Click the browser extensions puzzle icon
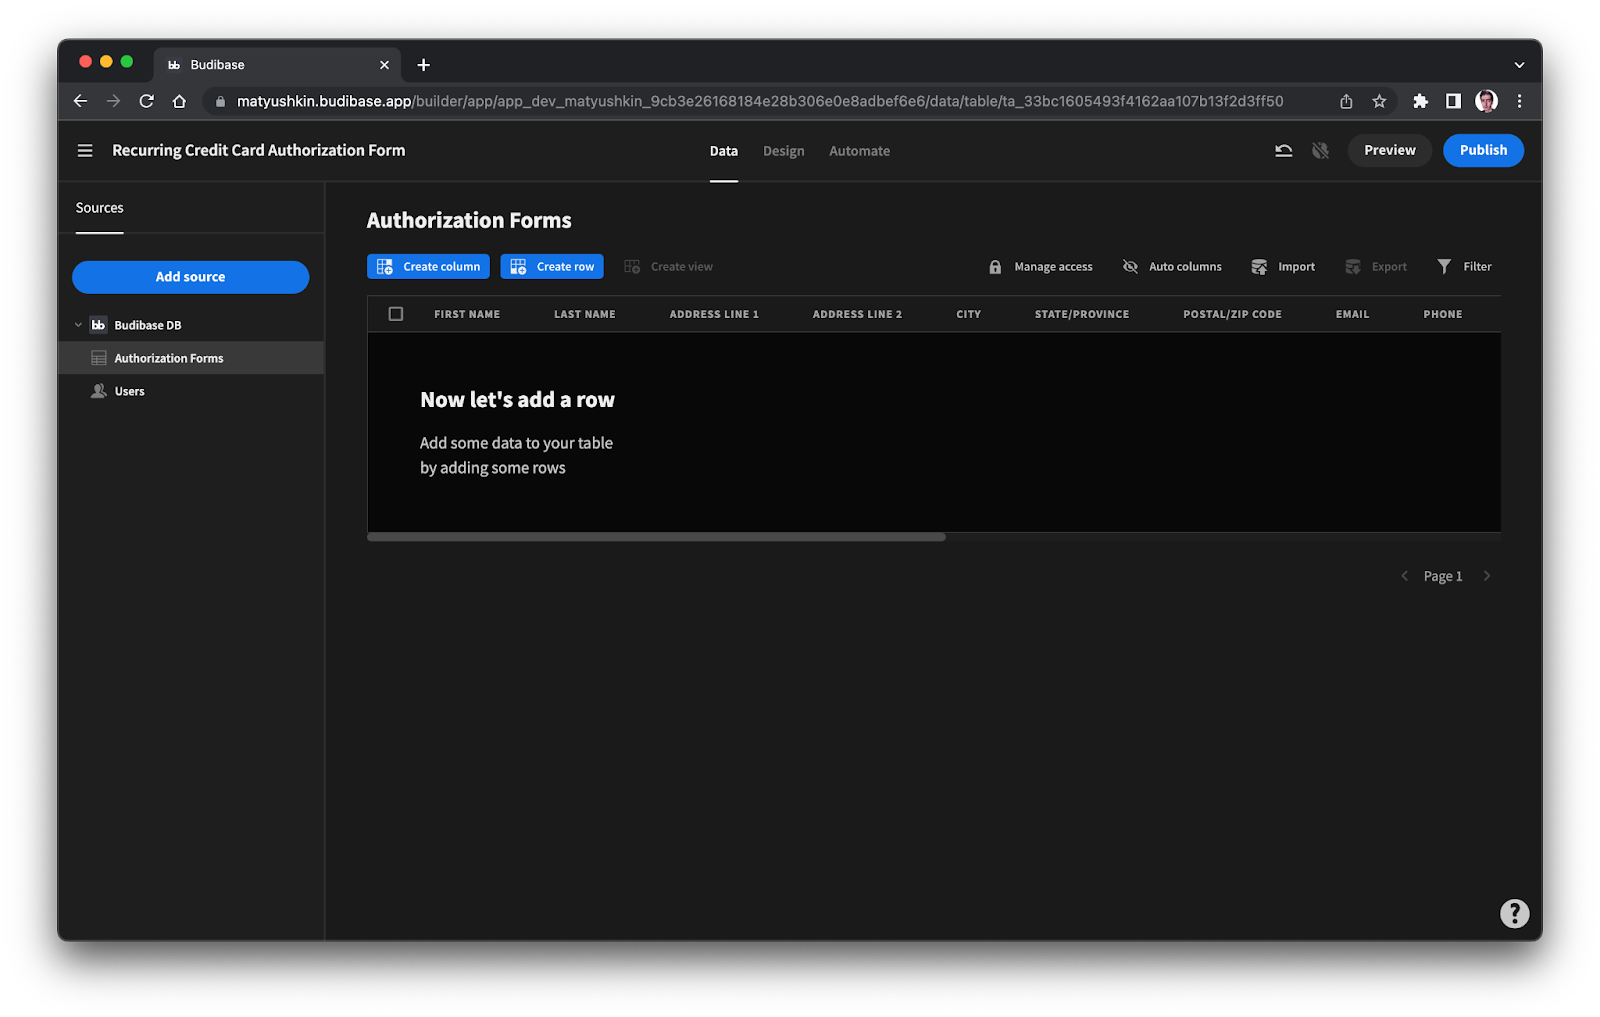Image resolution: width=1600 pixels, height=1017 pixels. pyautogui.click(x=1420, y=101)
